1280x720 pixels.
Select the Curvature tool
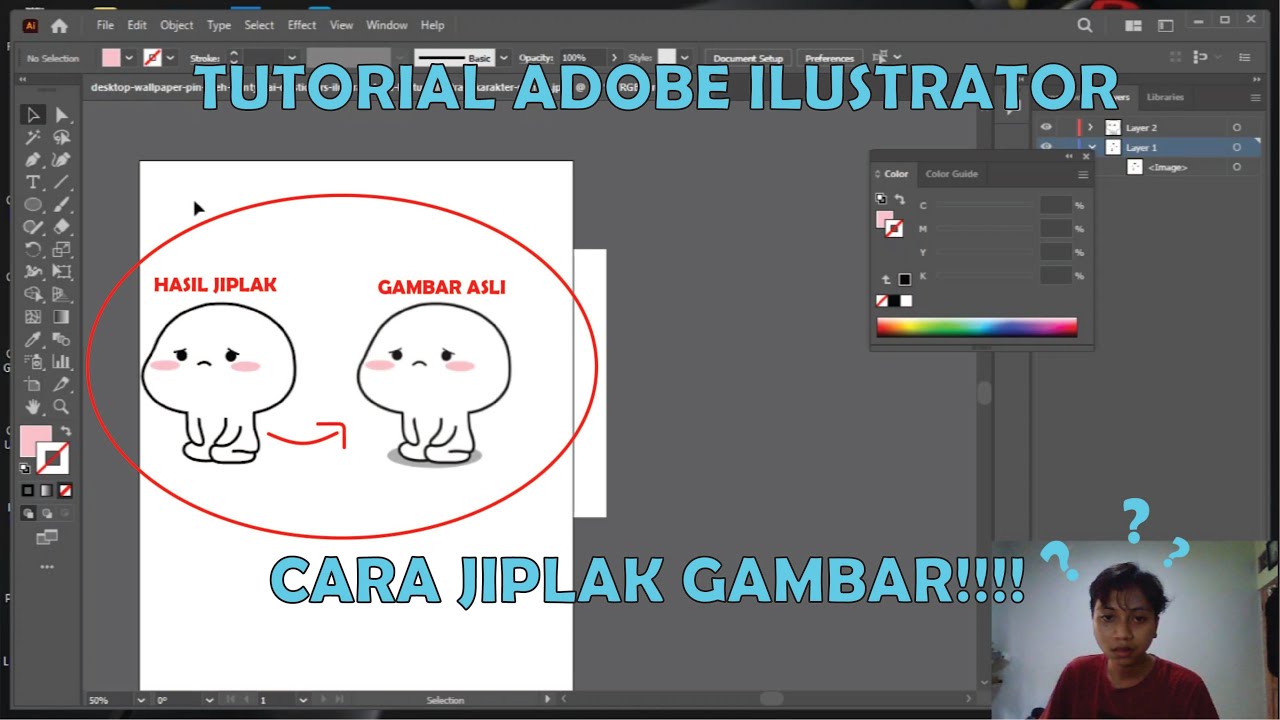(61, 160)
